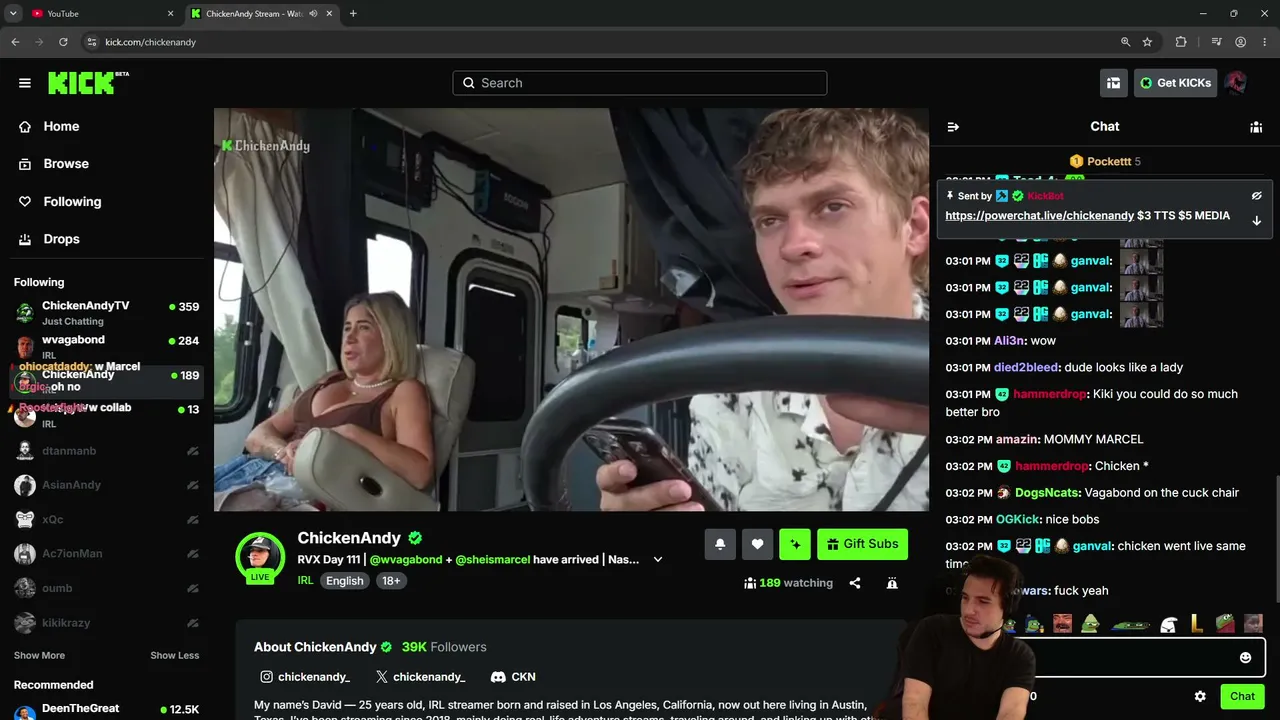Open the chickenandy_ X profile link

(x=420, y=677)
